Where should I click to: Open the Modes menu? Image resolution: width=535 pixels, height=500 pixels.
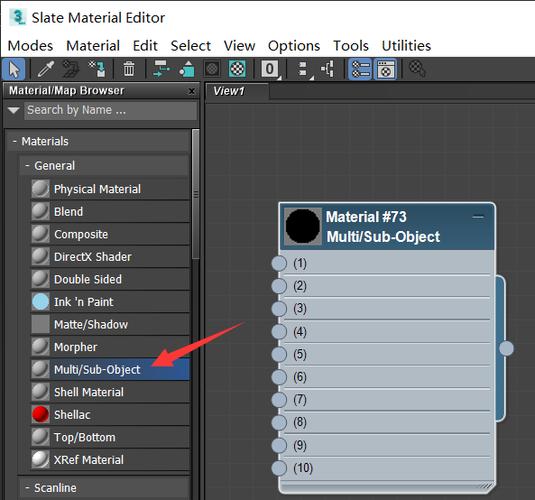[30, 45]
